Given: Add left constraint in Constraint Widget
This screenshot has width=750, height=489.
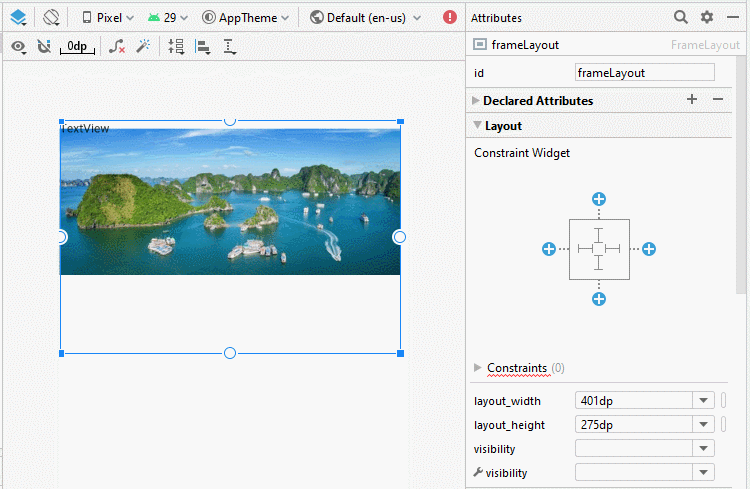Looking at the screenshot, I should (549, 249).
